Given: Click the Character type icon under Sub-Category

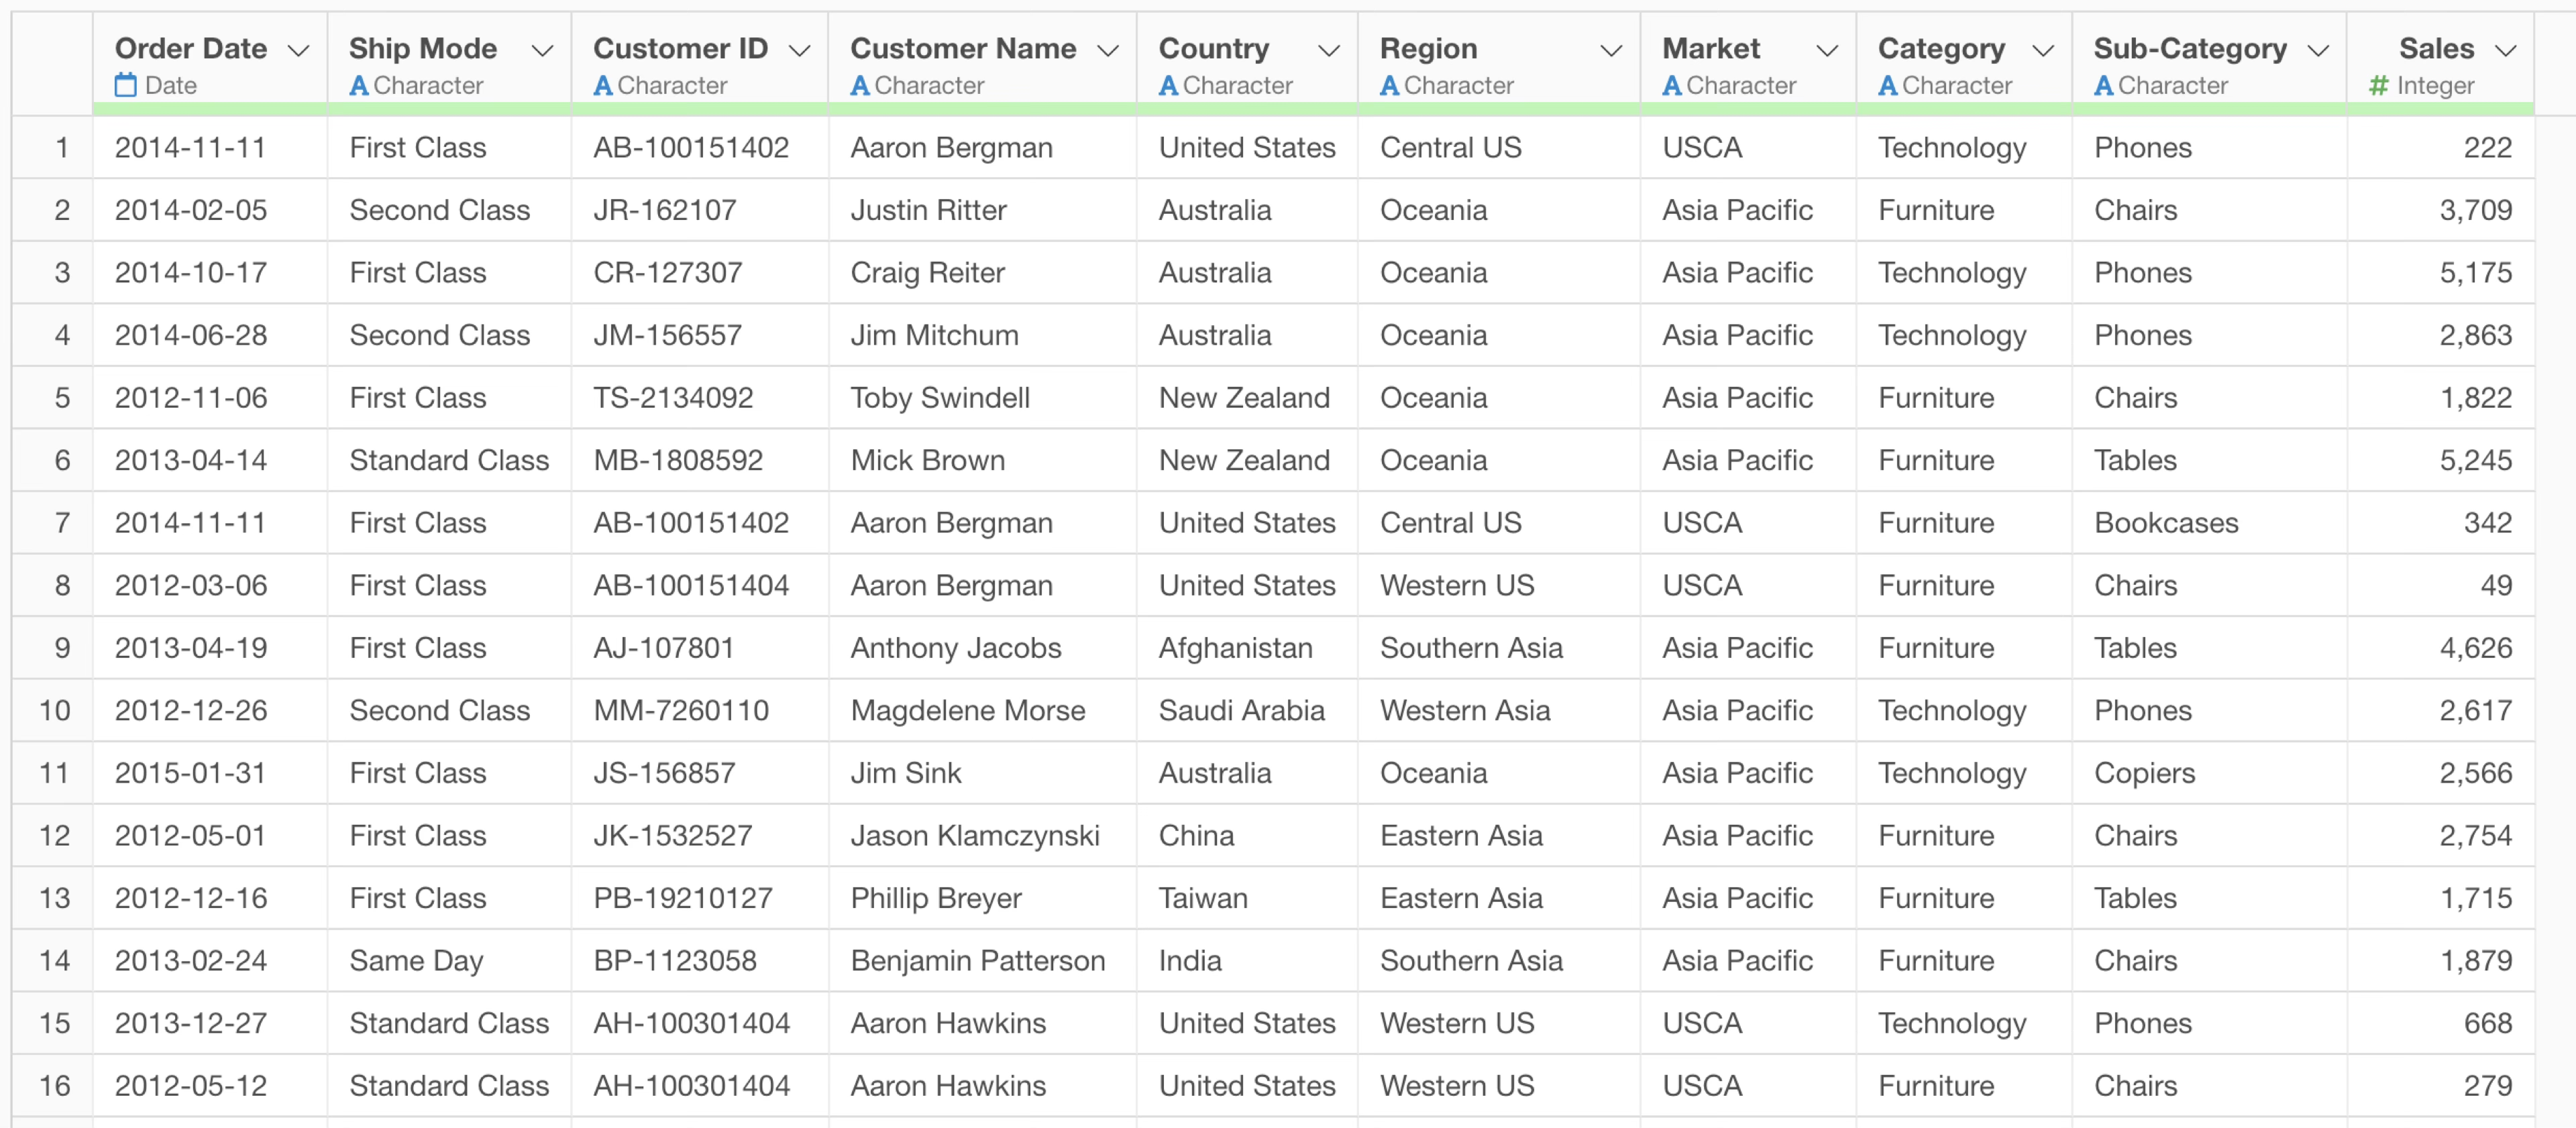Looking at the screenshot, I should coord(2104,86).
